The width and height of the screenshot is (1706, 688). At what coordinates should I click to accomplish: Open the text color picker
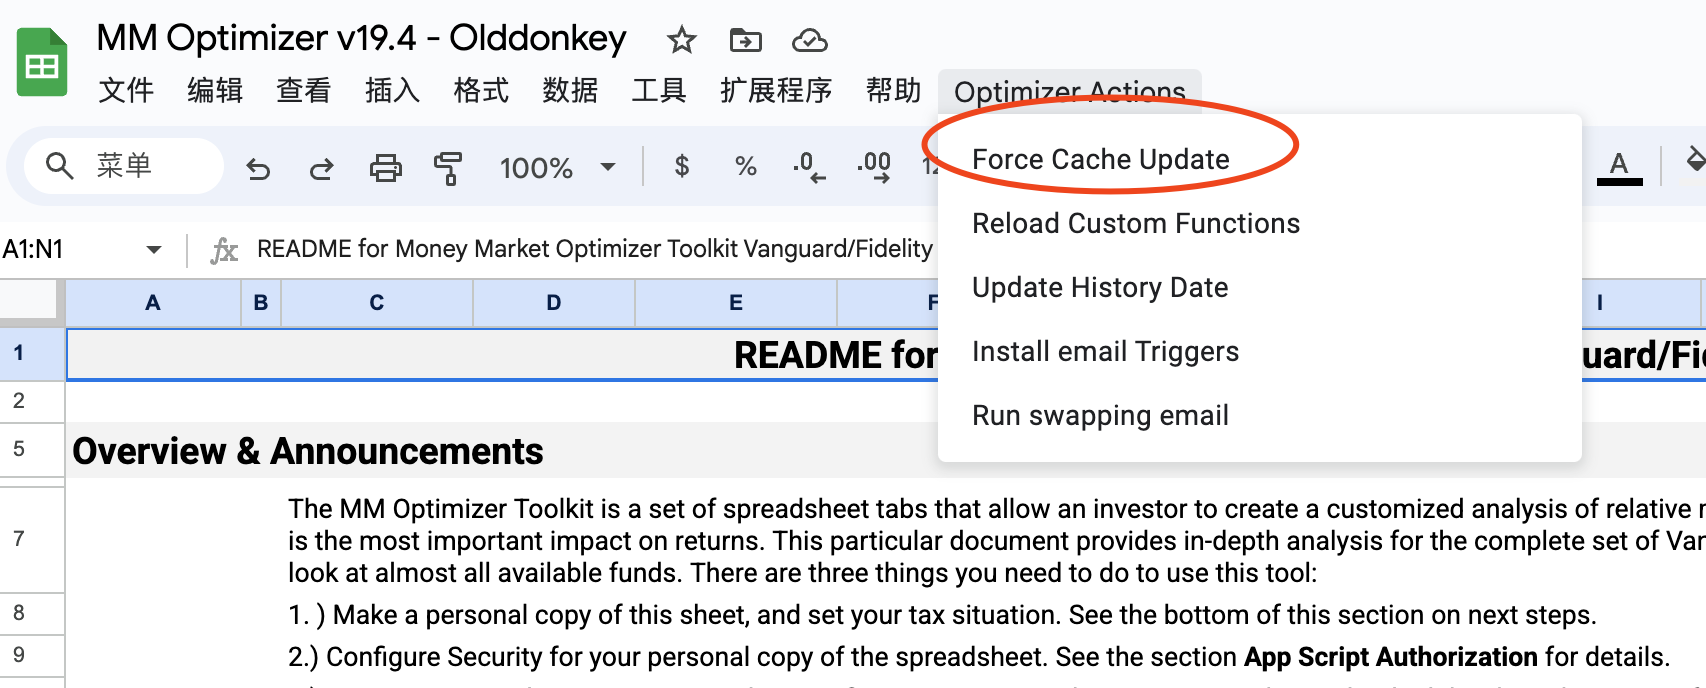tap(1619, 165)
